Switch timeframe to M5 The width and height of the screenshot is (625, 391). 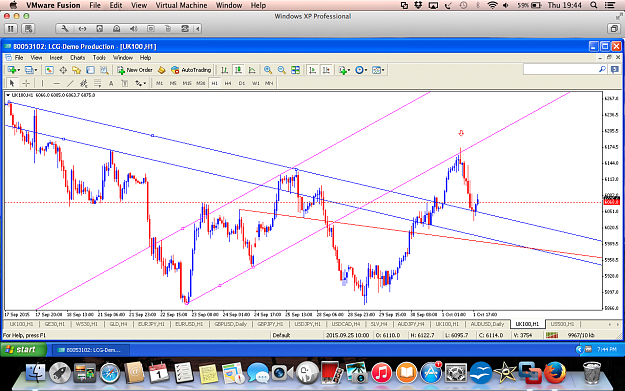[173, 83]
